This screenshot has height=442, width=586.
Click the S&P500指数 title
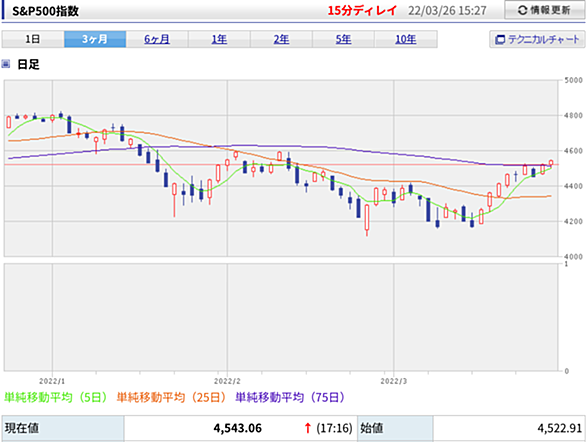(46, 11)
